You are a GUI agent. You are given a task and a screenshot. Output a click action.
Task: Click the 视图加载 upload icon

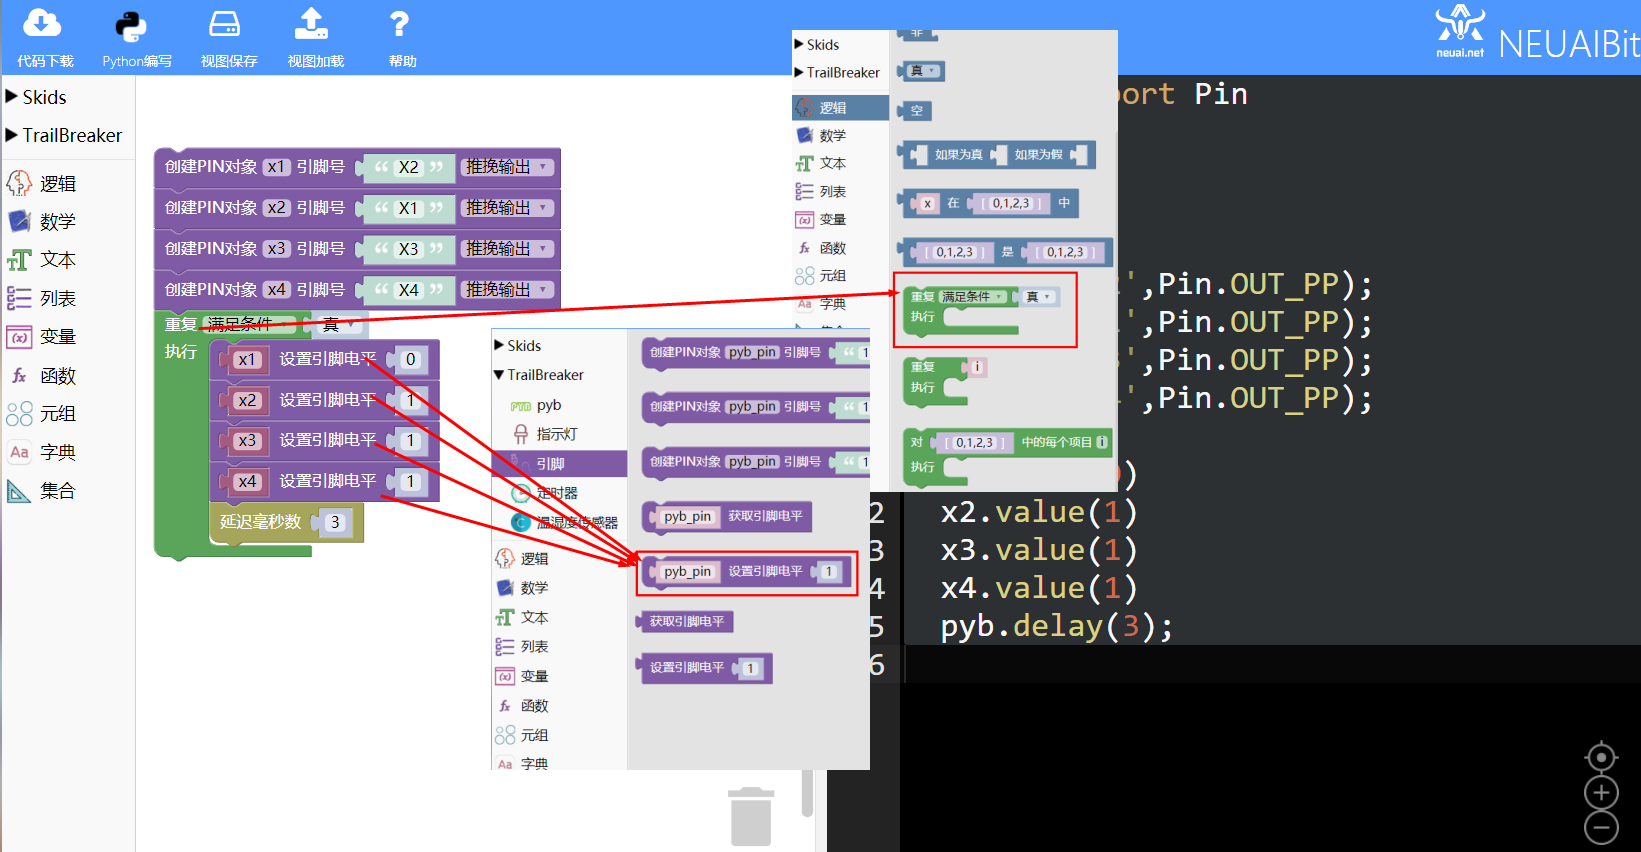[x=312, y=23]
